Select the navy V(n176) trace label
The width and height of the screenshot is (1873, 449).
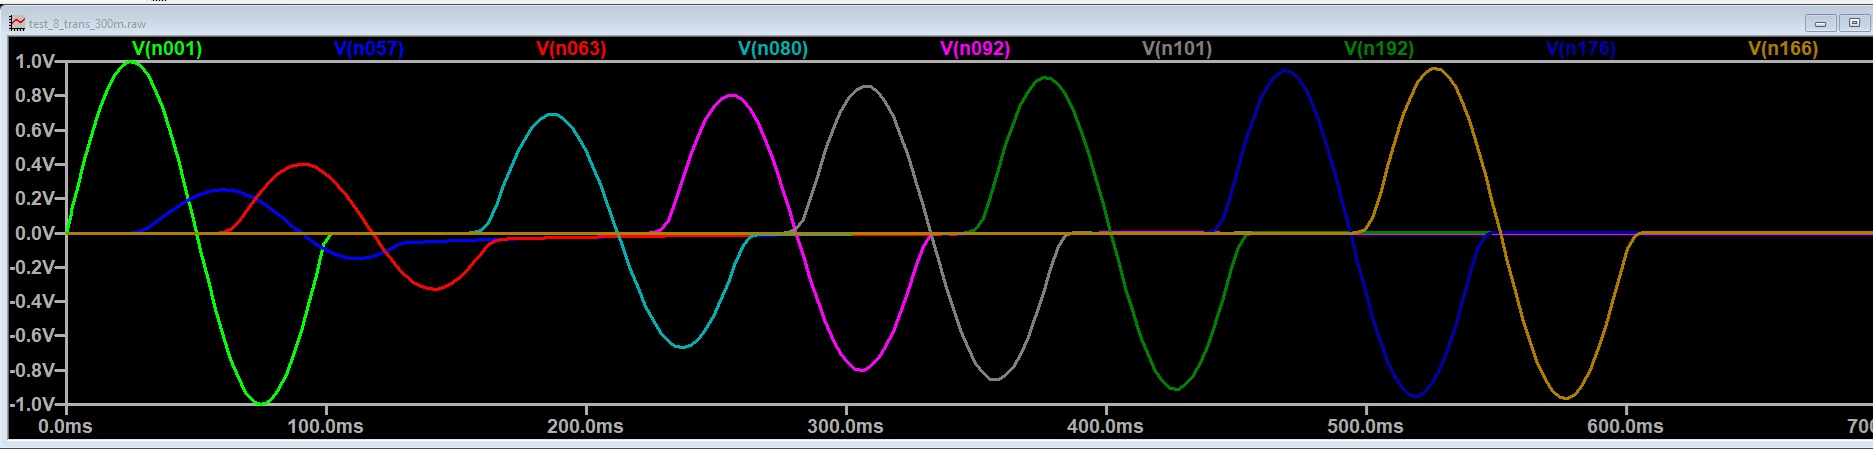click(x=1581, y=48)
